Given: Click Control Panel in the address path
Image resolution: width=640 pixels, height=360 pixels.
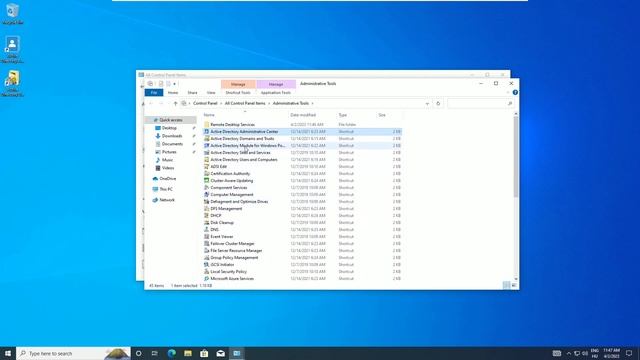Looking at the screenshot, I should [205, 104].
